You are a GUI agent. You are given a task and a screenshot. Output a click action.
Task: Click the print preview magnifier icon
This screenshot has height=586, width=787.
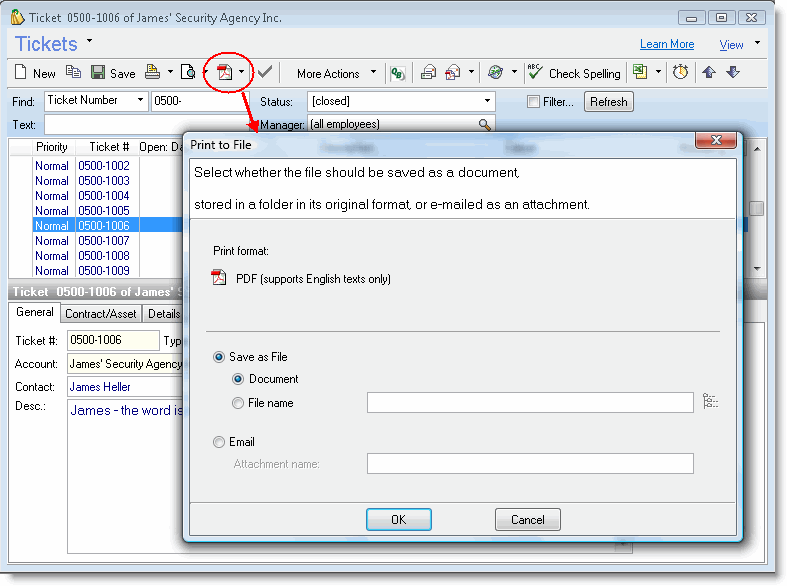click(187, 73)
